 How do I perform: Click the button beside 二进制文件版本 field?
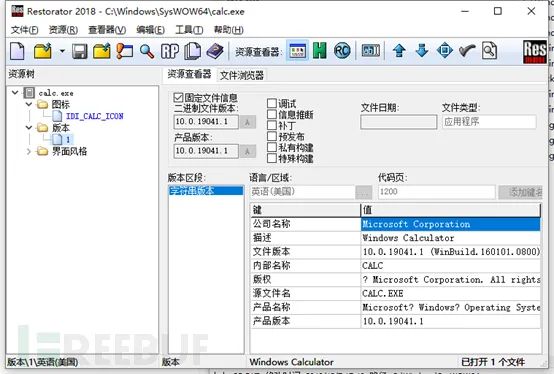pos(247,122)
